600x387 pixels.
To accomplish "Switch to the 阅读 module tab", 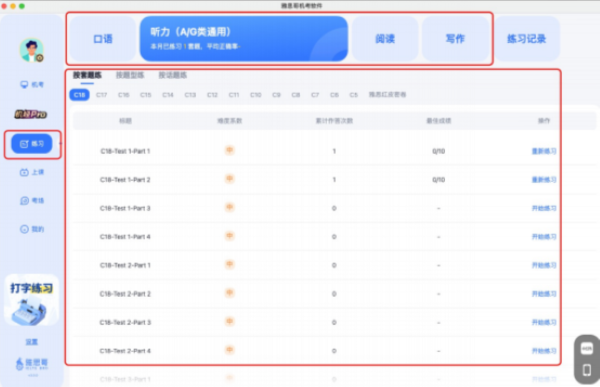I will click(x=385, y=39).
